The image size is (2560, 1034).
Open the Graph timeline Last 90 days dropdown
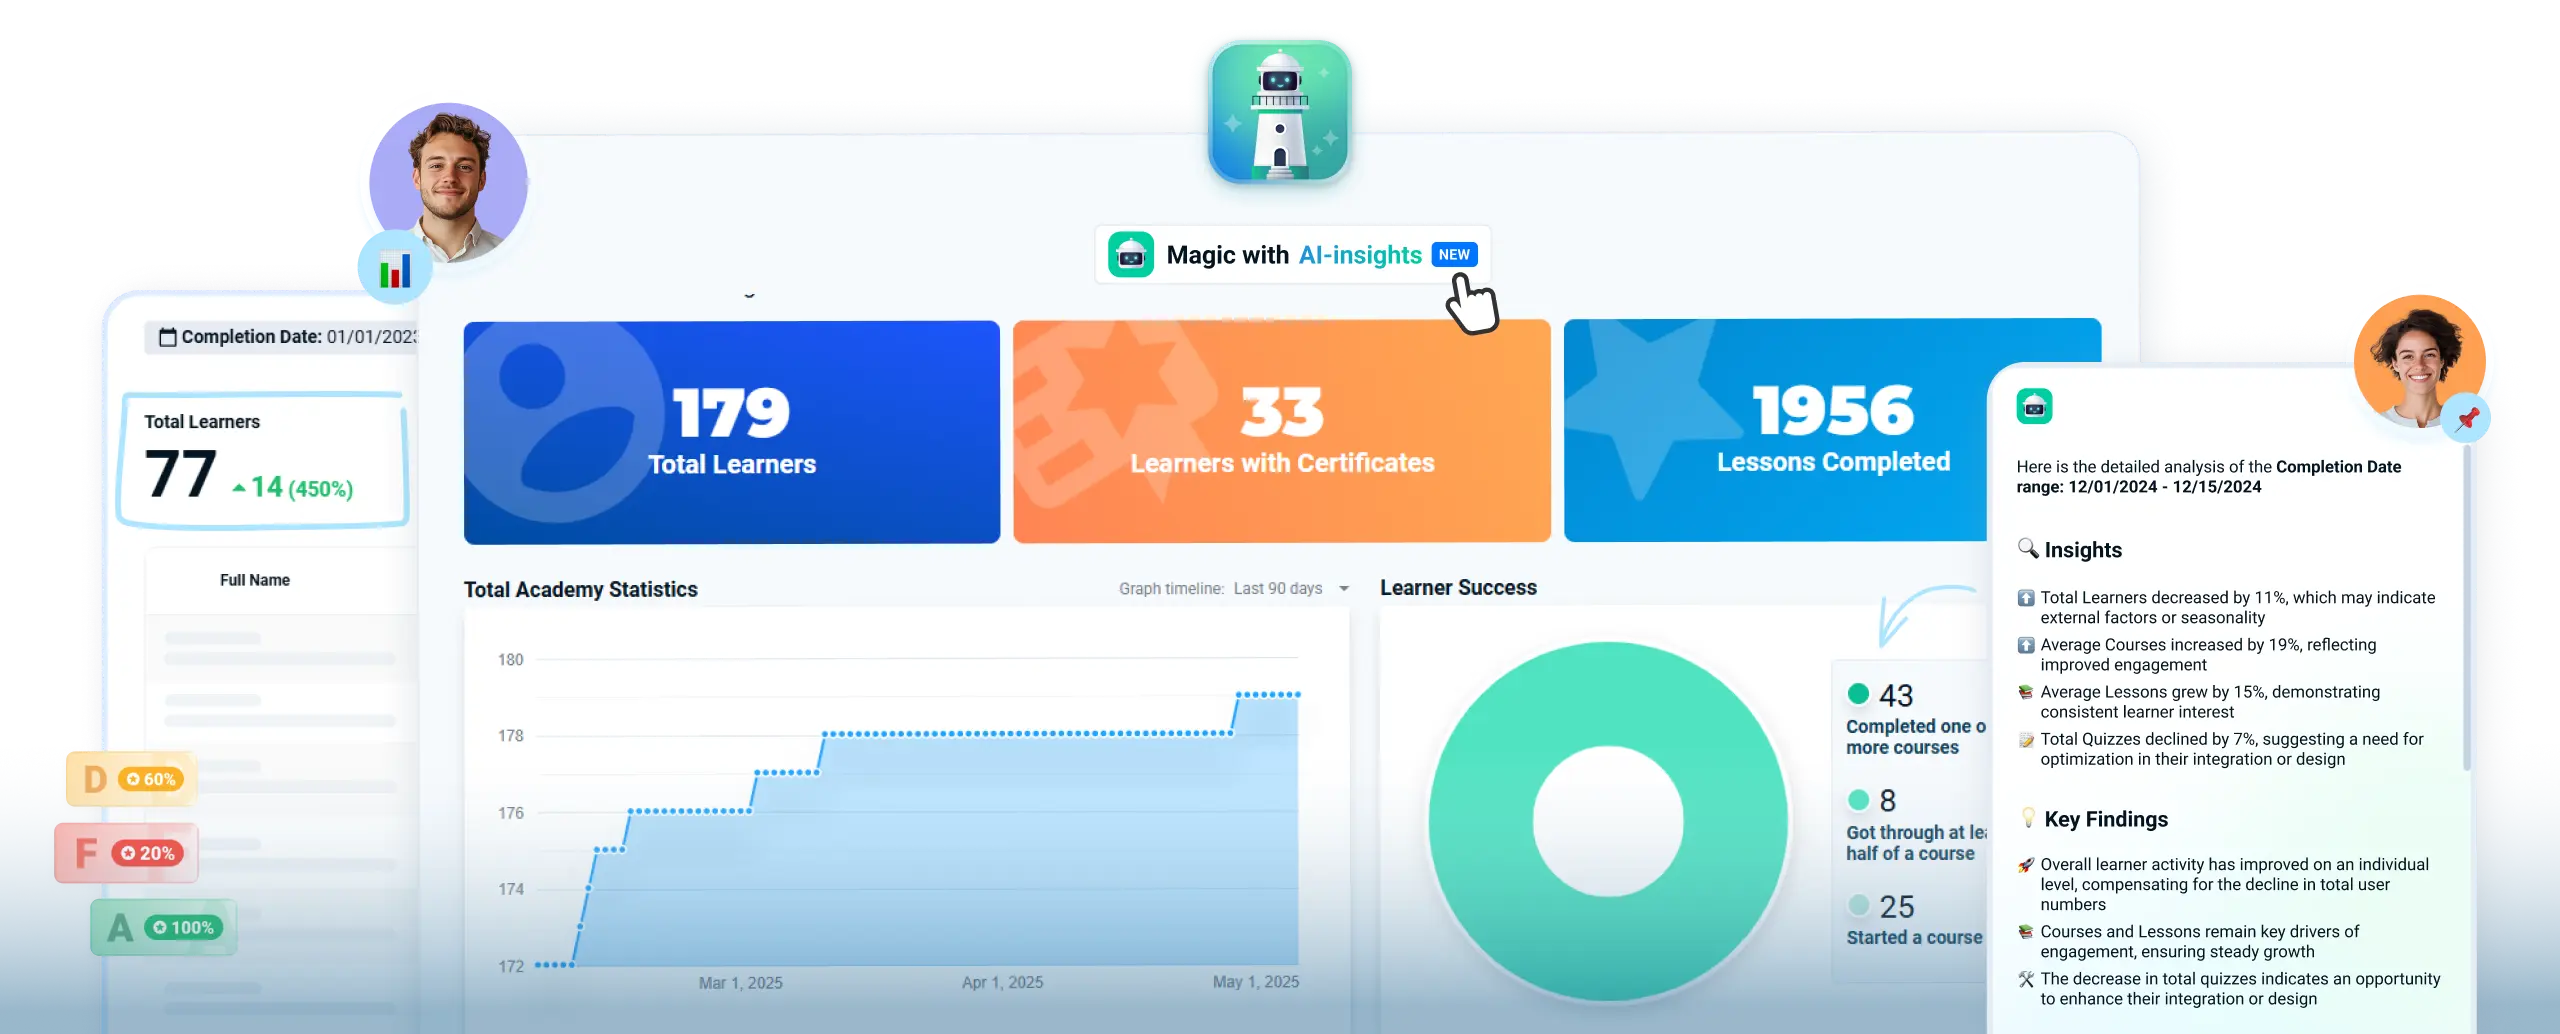click(x=1343, y=589)
